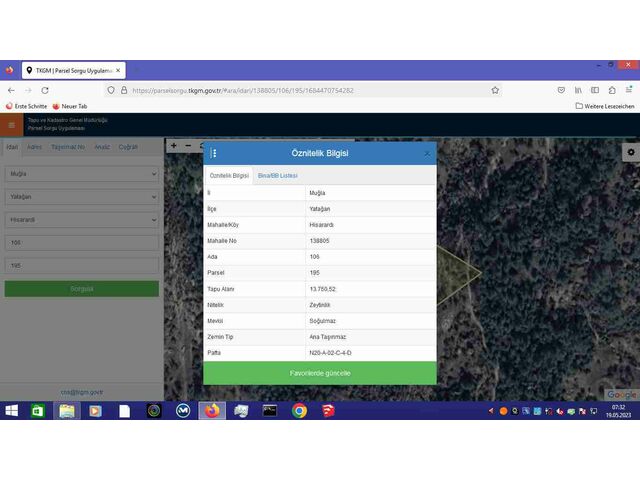The image size is (640, 480).
Task: Switch to Bina/BB Listesi tab
Action: tap(277, 175)
